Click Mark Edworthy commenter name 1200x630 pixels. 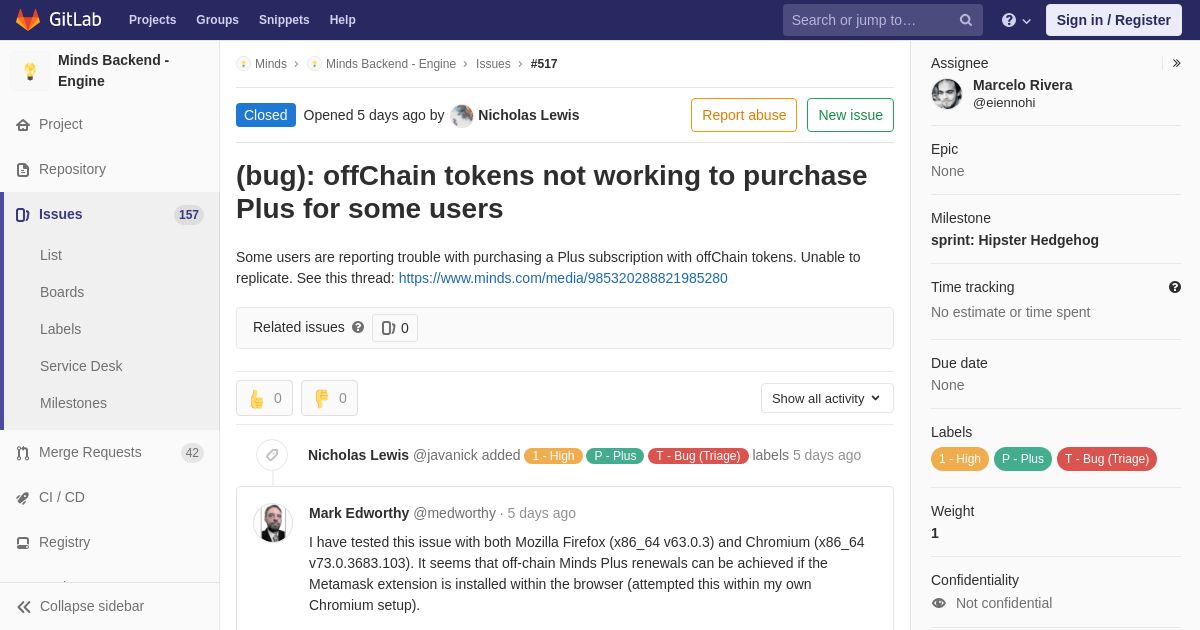[x=359, y=513]
